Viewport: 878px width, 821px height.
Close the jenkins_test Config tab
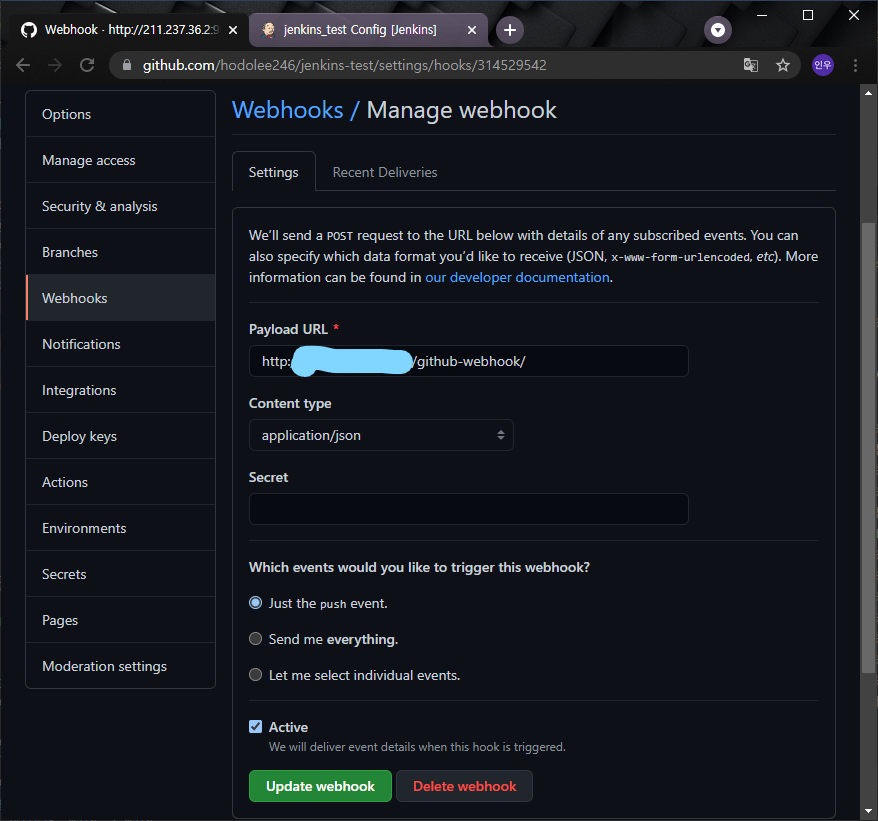coord(472,30)
